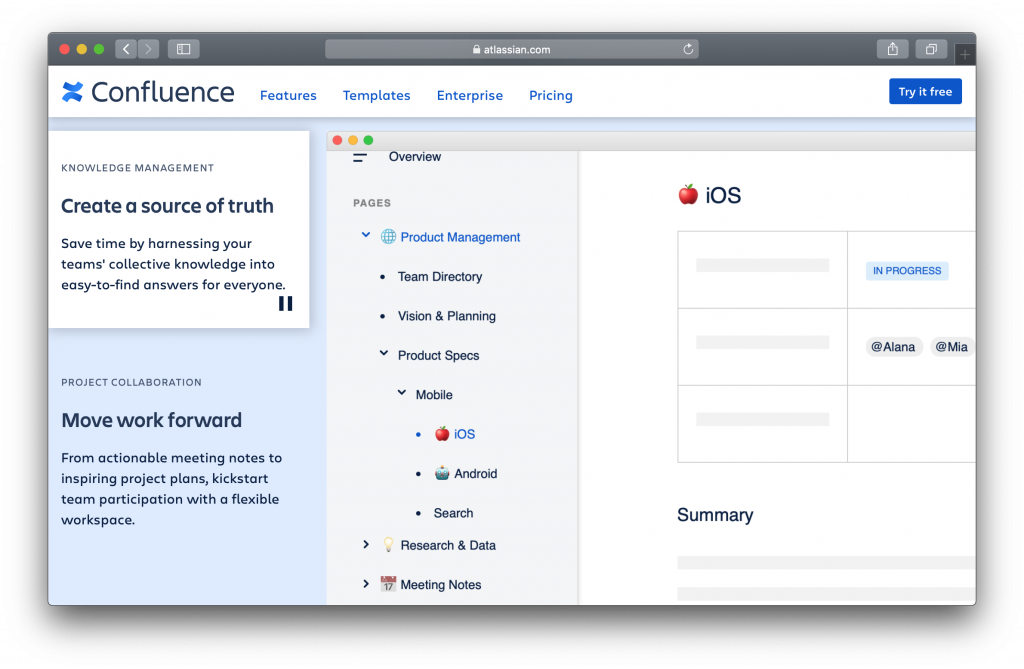This screenshot has width=1024, height=669.
Task: Click the atlassian.com address bar
Action: click(x=512, y=49)
